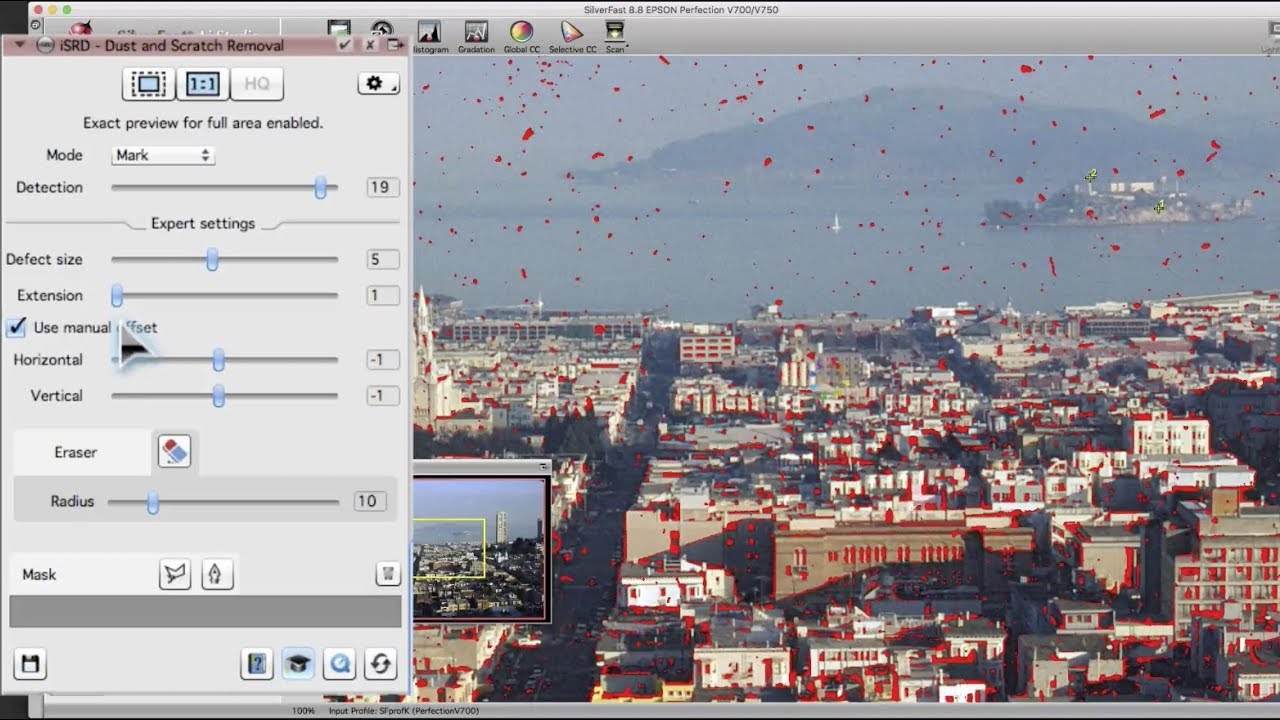1280x720 pixels.
Task: Select the Eraser tool icon
Action: (174, 452)
